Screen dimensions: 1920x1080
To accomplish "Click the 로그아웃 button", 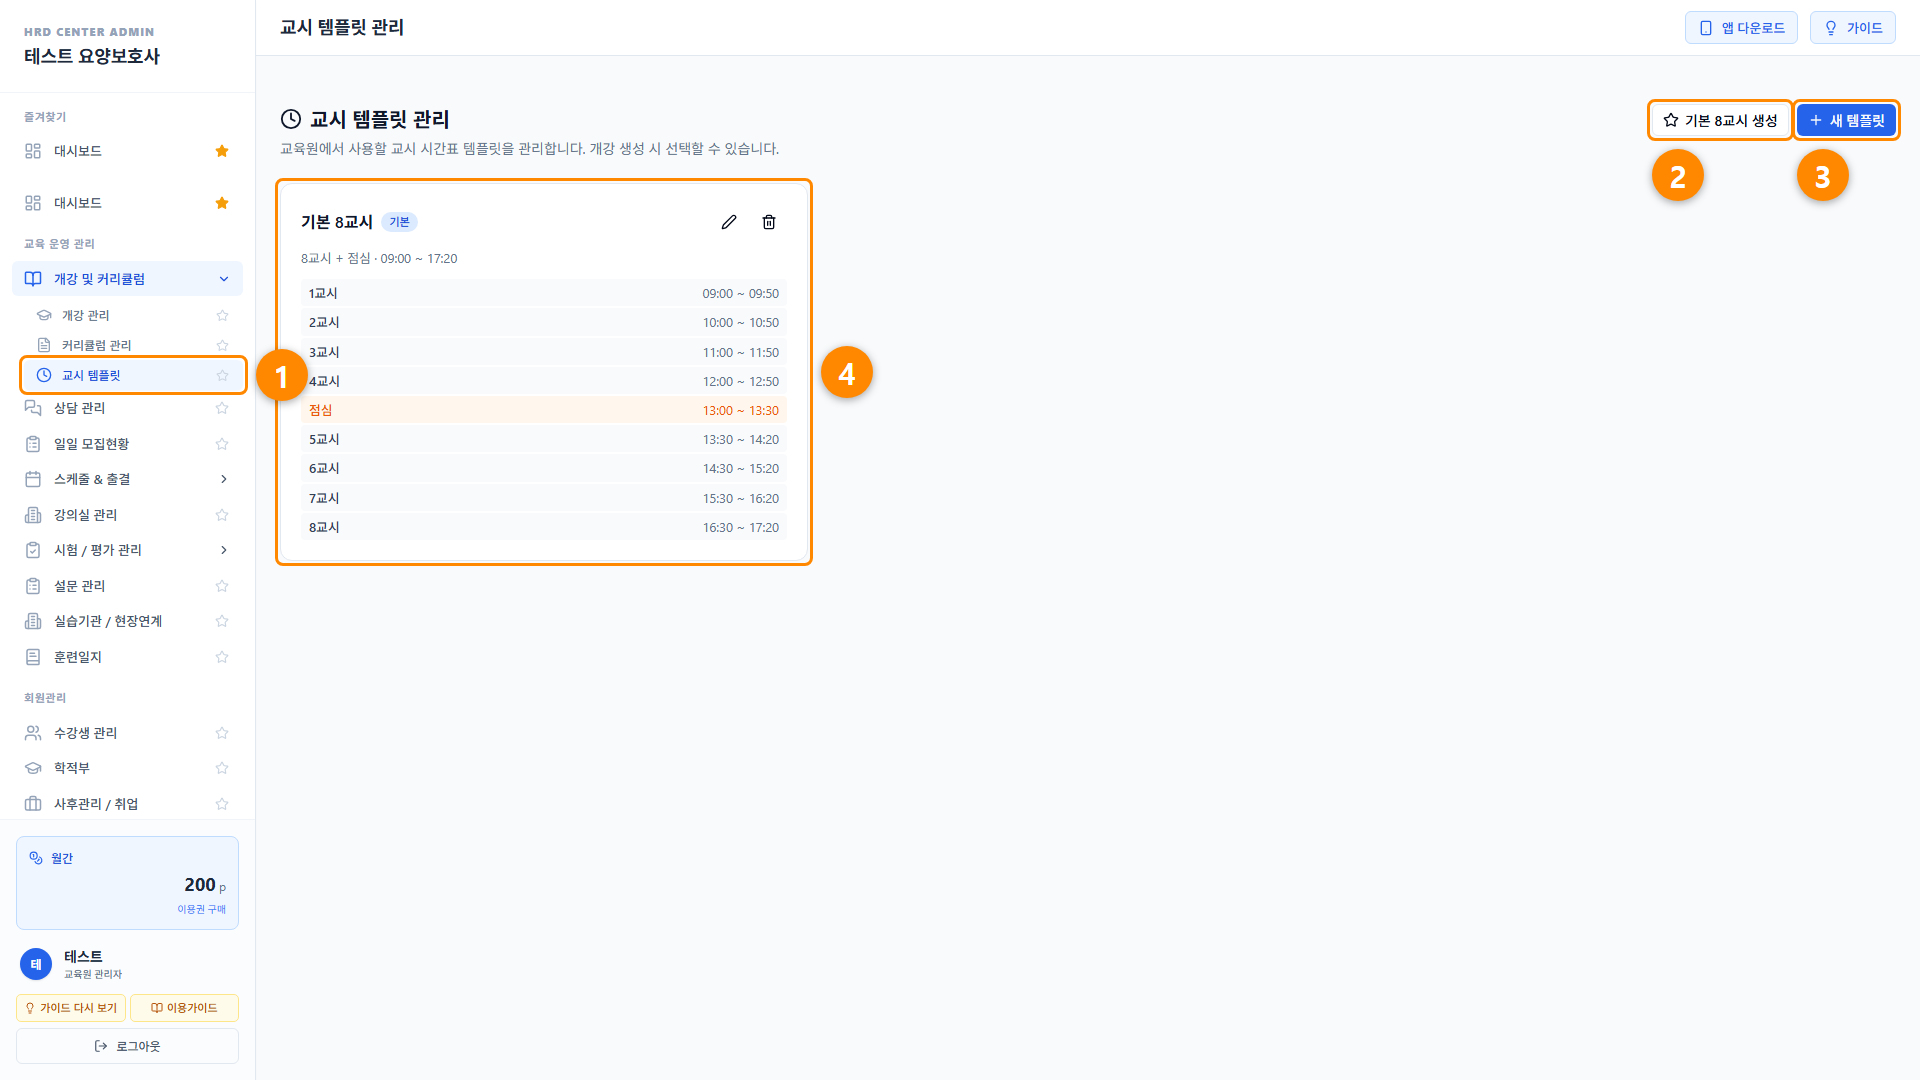I will tap(127, 1046).
